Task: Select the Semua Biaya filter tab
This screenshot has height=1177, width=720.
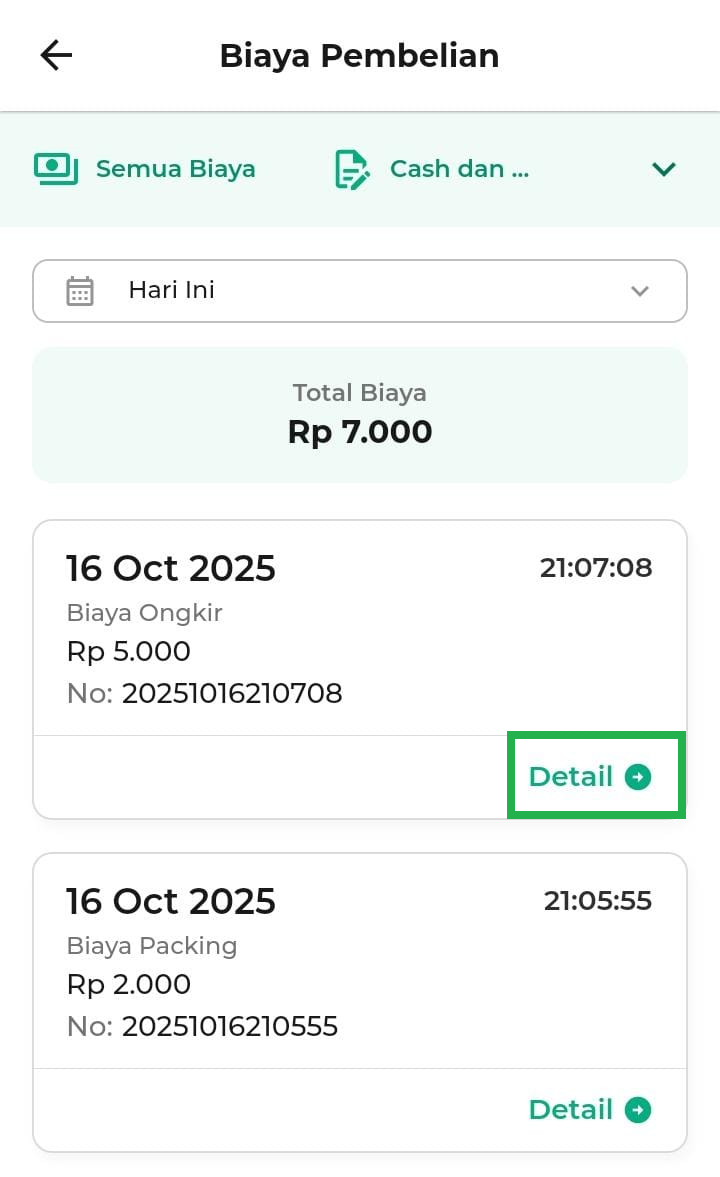Action: click(175, 169)
